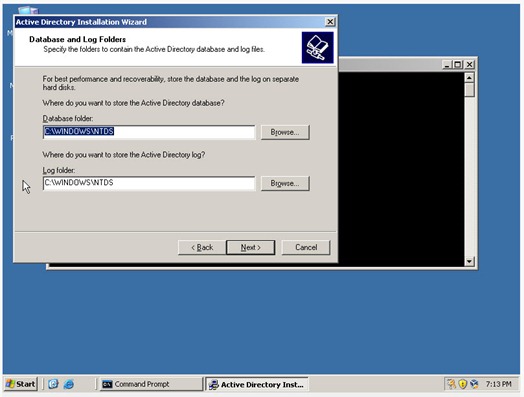Open the Start menu
The width and height of the screenshot is (524, 397).
tap(21, 384)
